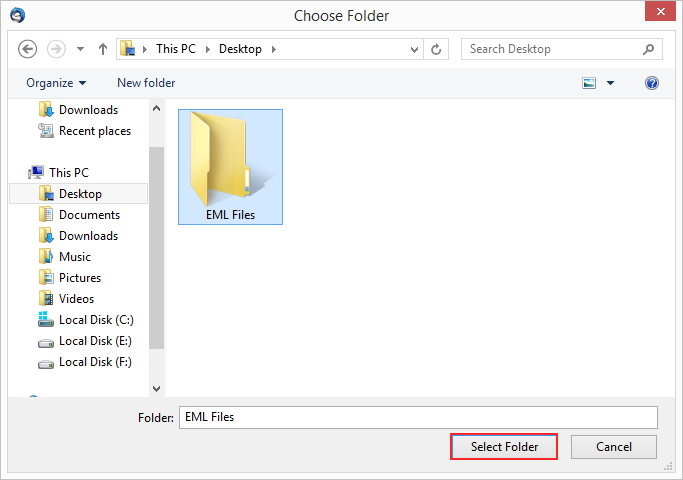Click the Forward navigation arrow
Image resolution: width=683 pixels, height=480 pixels.
tap(56, 49)
